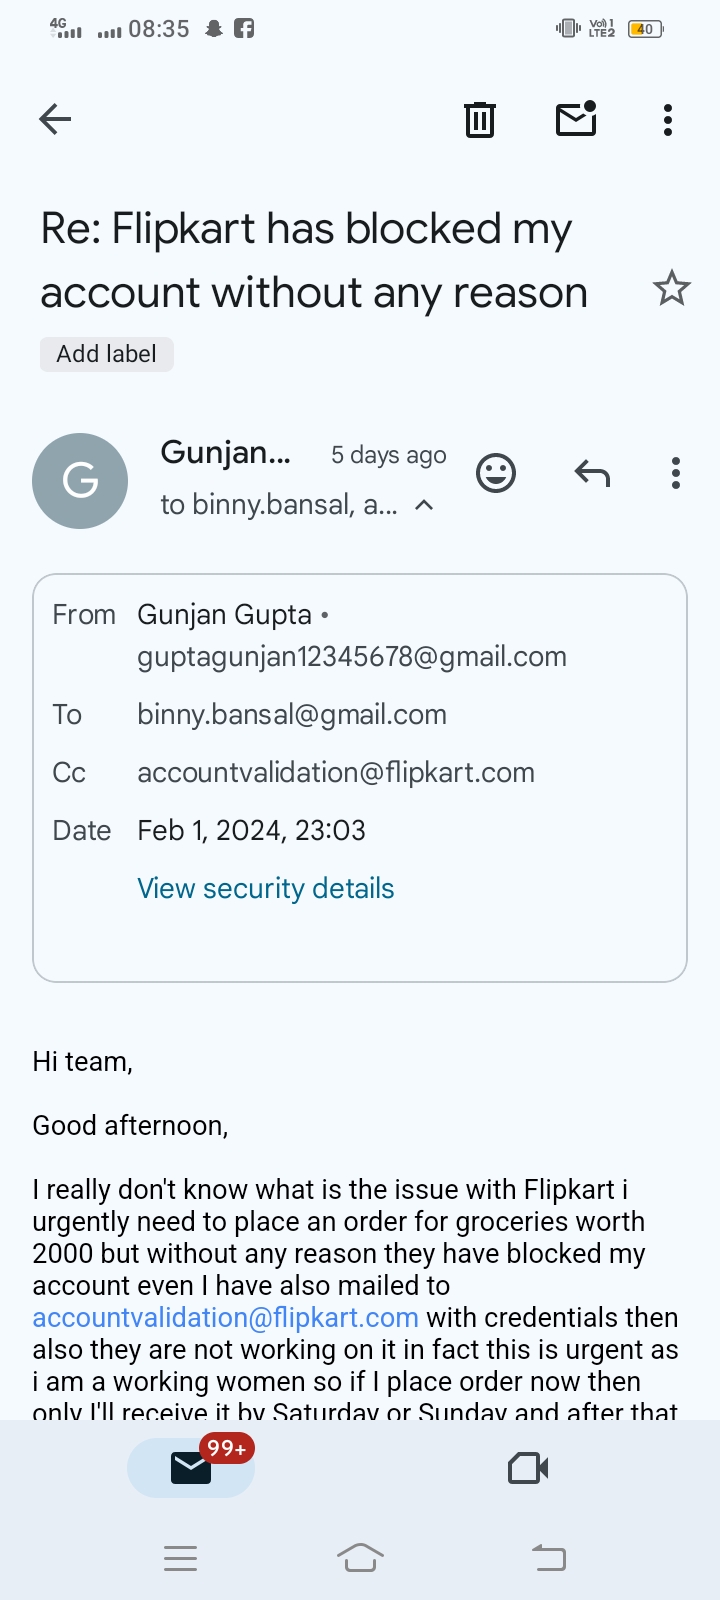
Task: Open View security details link
Action: tap(266, 888)
